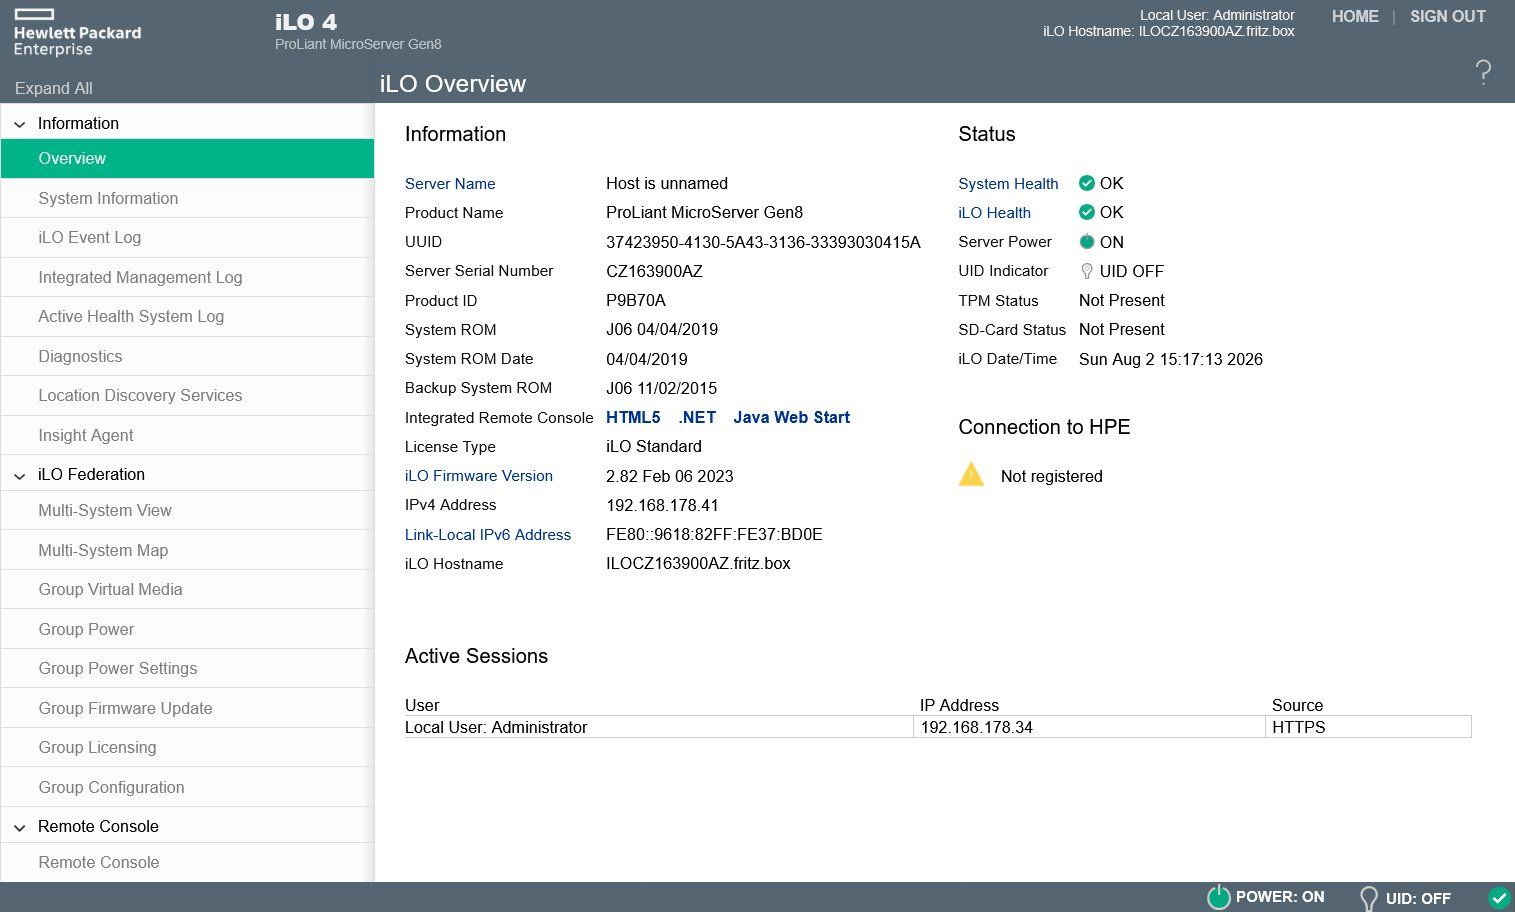Click the Not registered text
This screenshot has width=1515, height=912.
(x=1051, y=476)
